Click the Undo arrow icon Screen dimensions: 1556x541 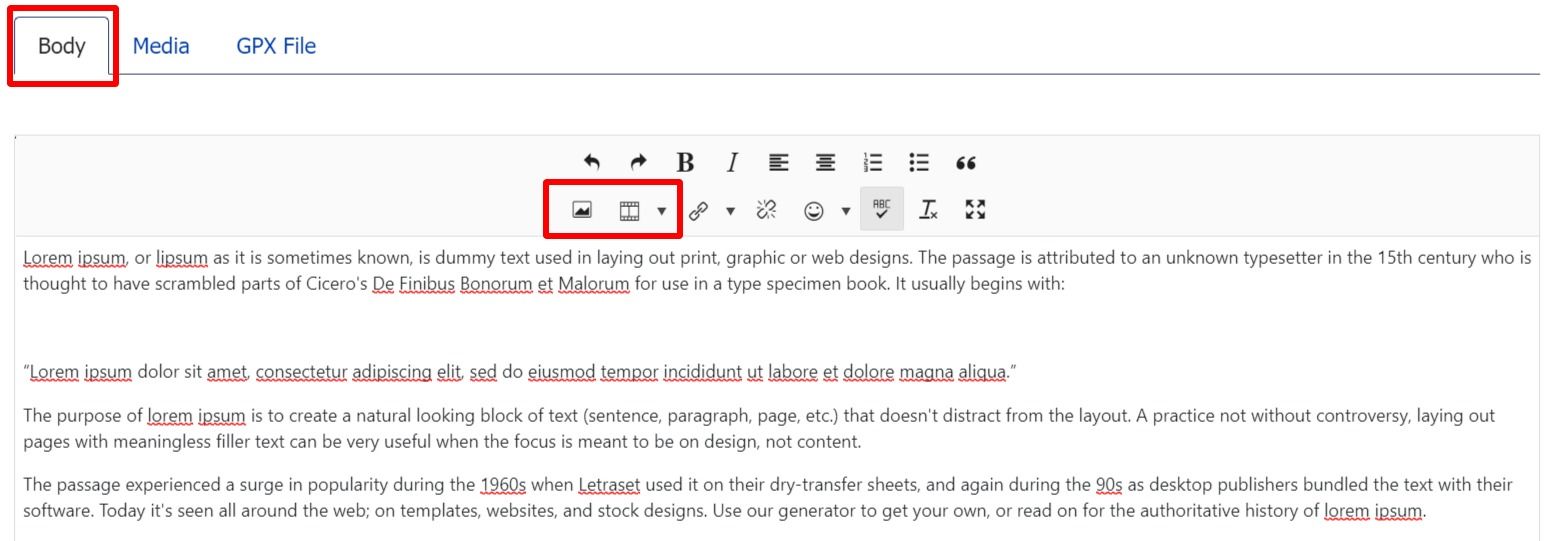point(591,162)
